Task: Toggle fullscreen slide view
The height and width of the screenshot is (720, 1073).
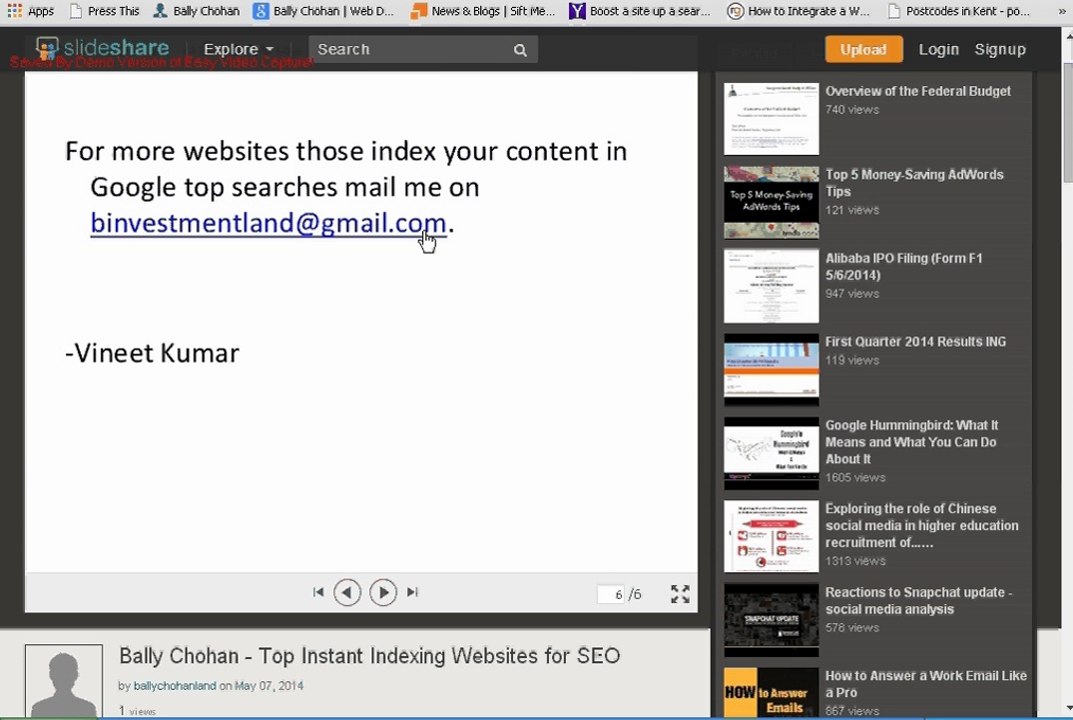Action: coord(680,594)
